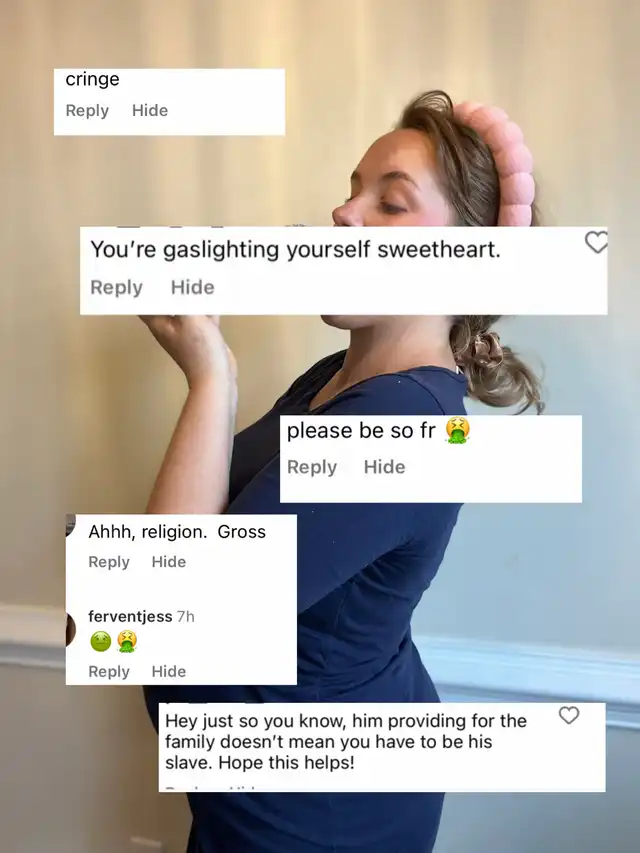
Task: Reply to gaslighting yourself sweetheart comment
Action: coord(116,287)
